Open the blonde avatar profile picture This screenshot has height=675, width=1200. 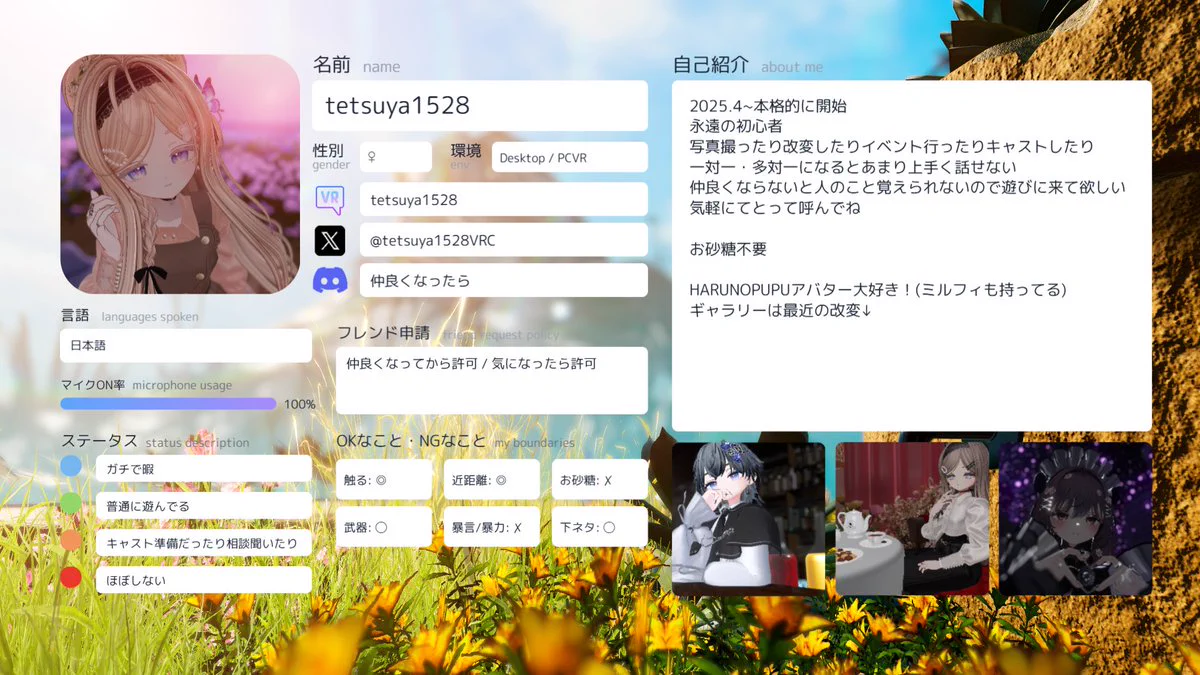click(x=180, y=174)
